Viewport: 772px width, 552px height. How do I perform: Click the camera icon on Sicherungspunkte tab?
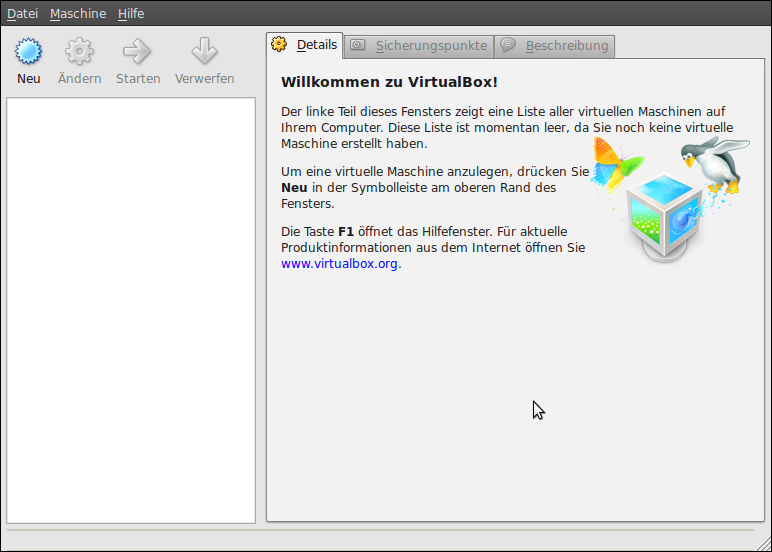[357, 46]
